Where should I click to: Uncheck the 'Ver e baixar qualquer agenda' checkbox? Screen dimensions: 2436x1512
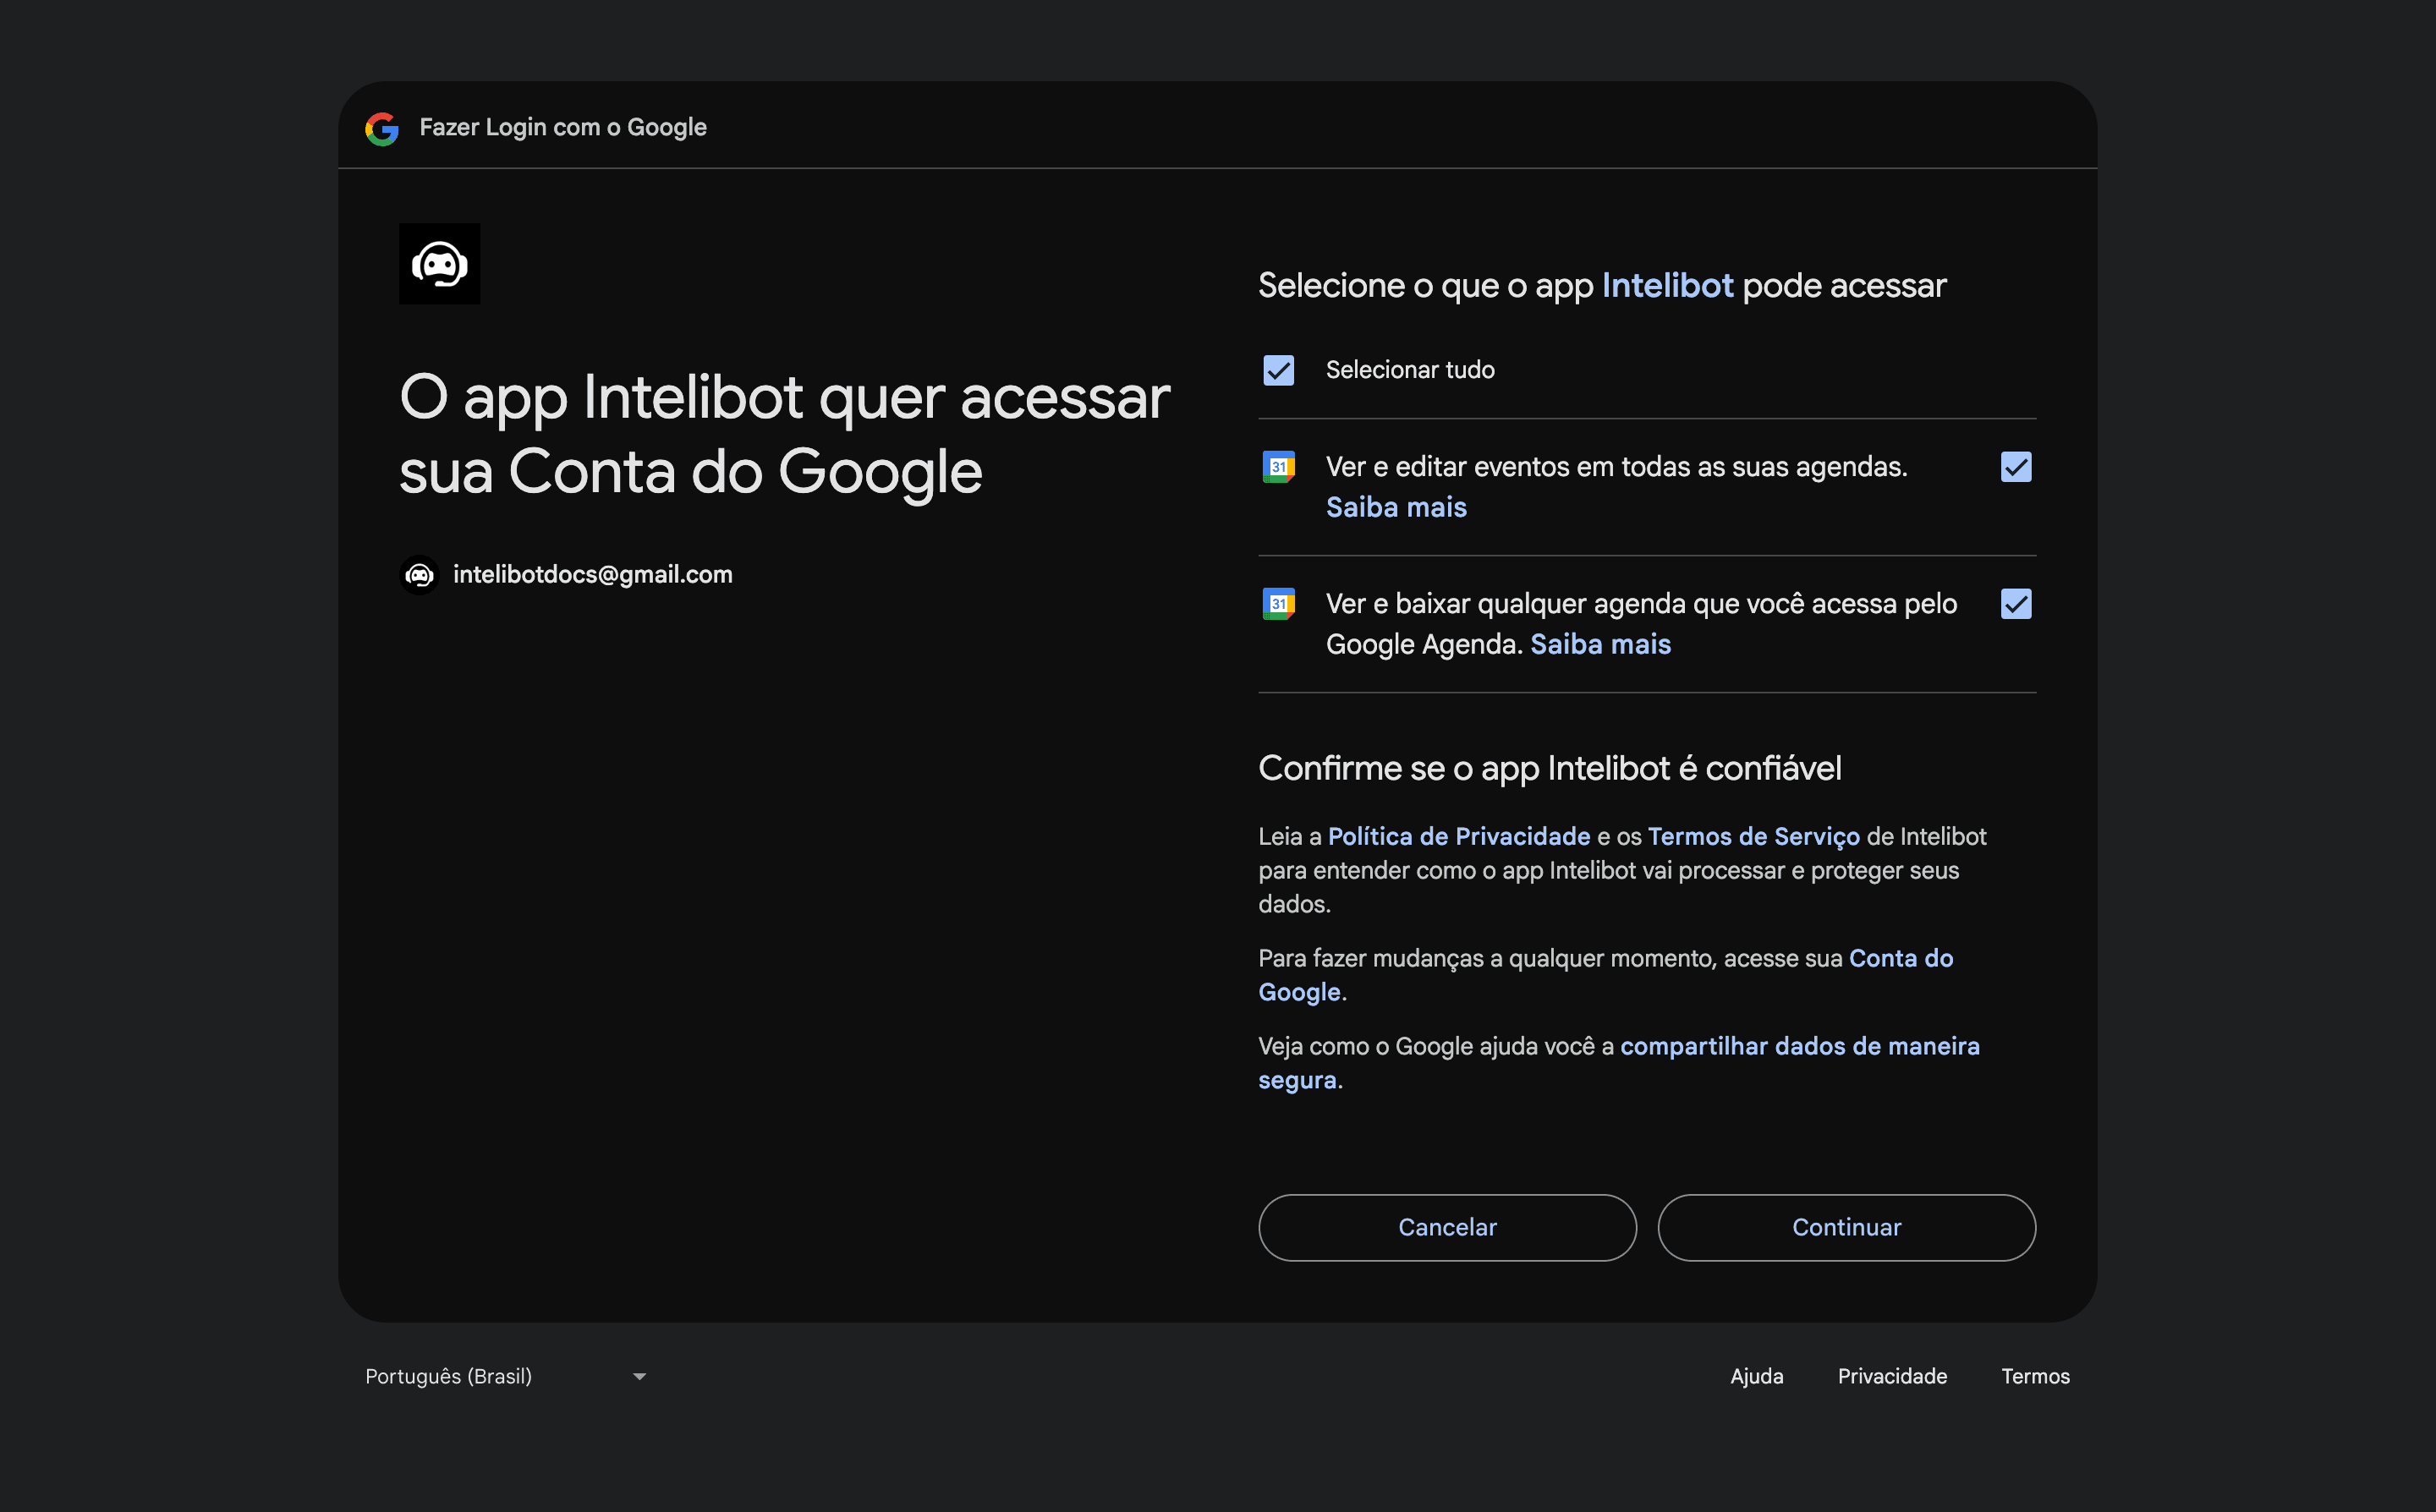click(2016, 604)
